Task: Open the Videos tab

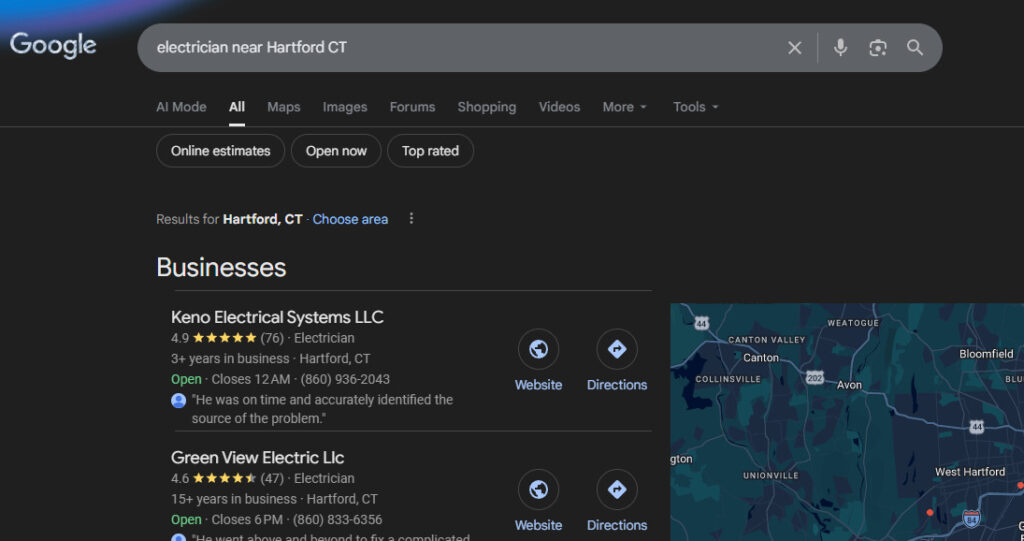Action: 559,107
